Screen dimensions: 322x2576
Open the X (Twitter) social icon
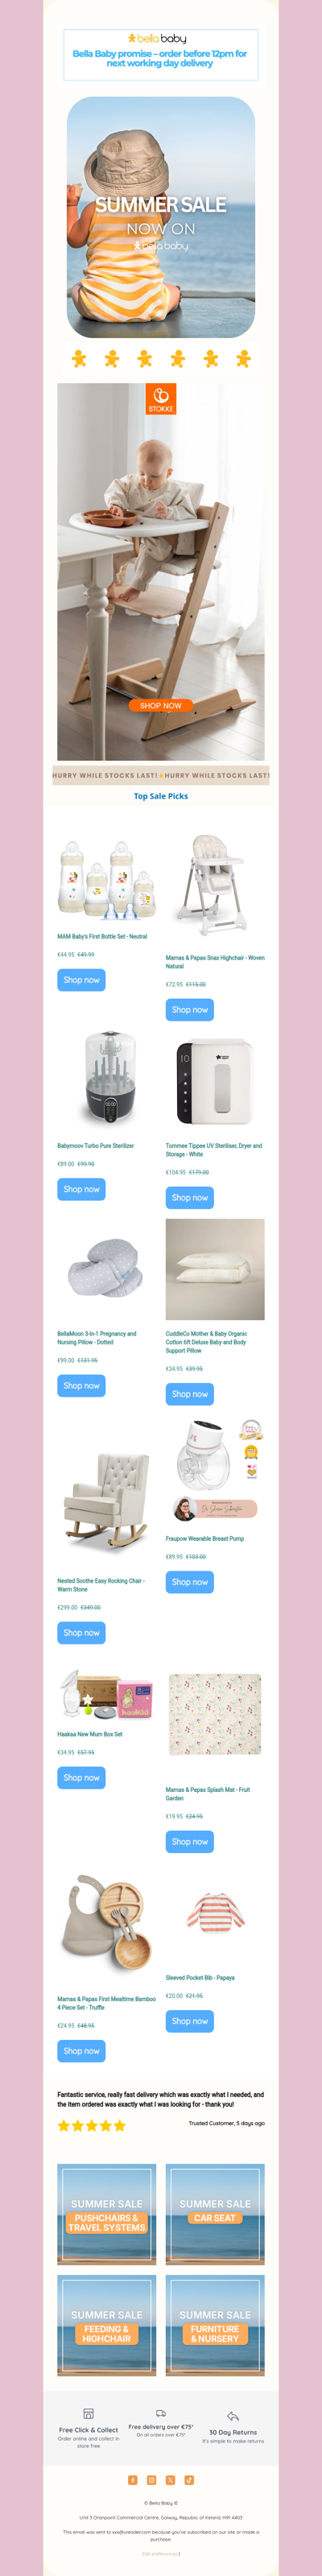tap(170, 2480)
